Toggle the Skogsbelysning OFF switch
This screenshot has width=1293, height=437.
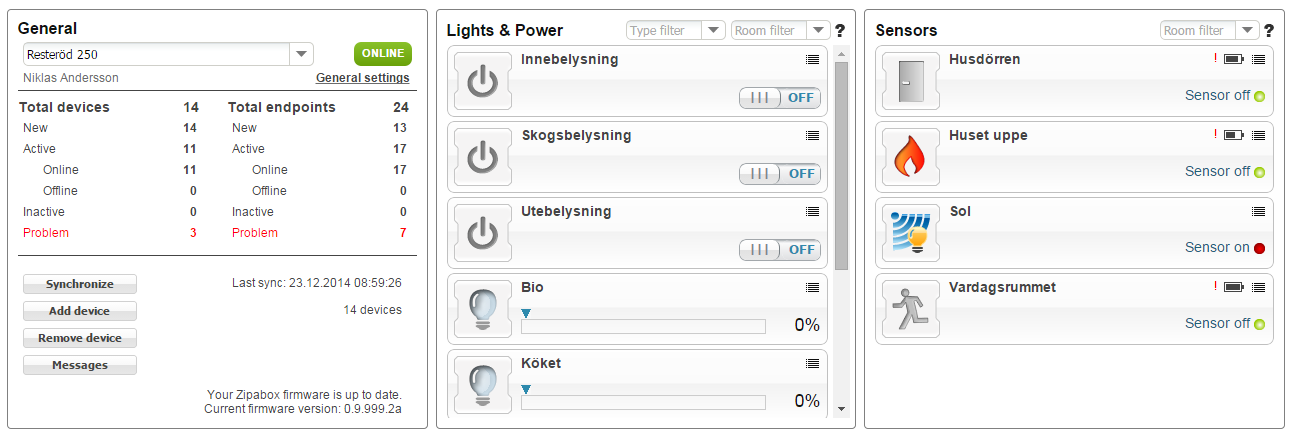pos(780,174)
